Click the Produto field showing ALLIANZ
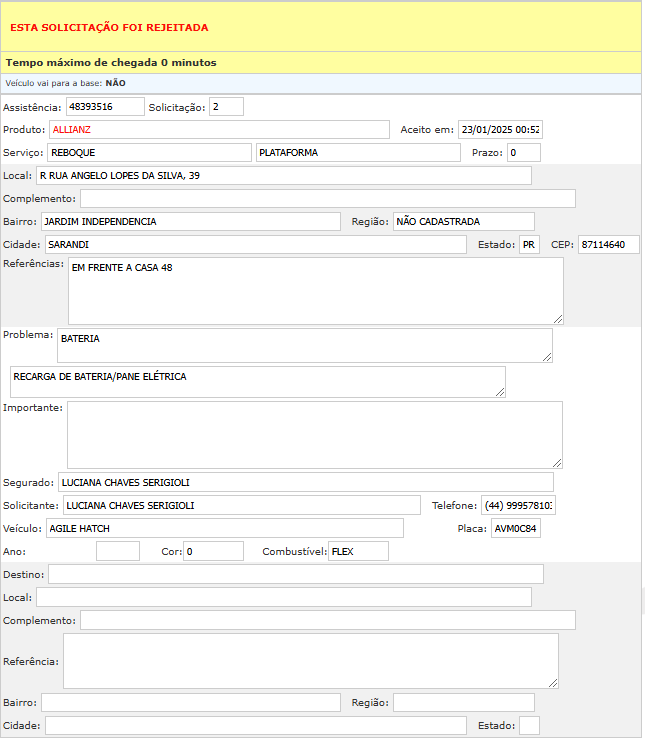645x754 pixels. pos(219,130)
